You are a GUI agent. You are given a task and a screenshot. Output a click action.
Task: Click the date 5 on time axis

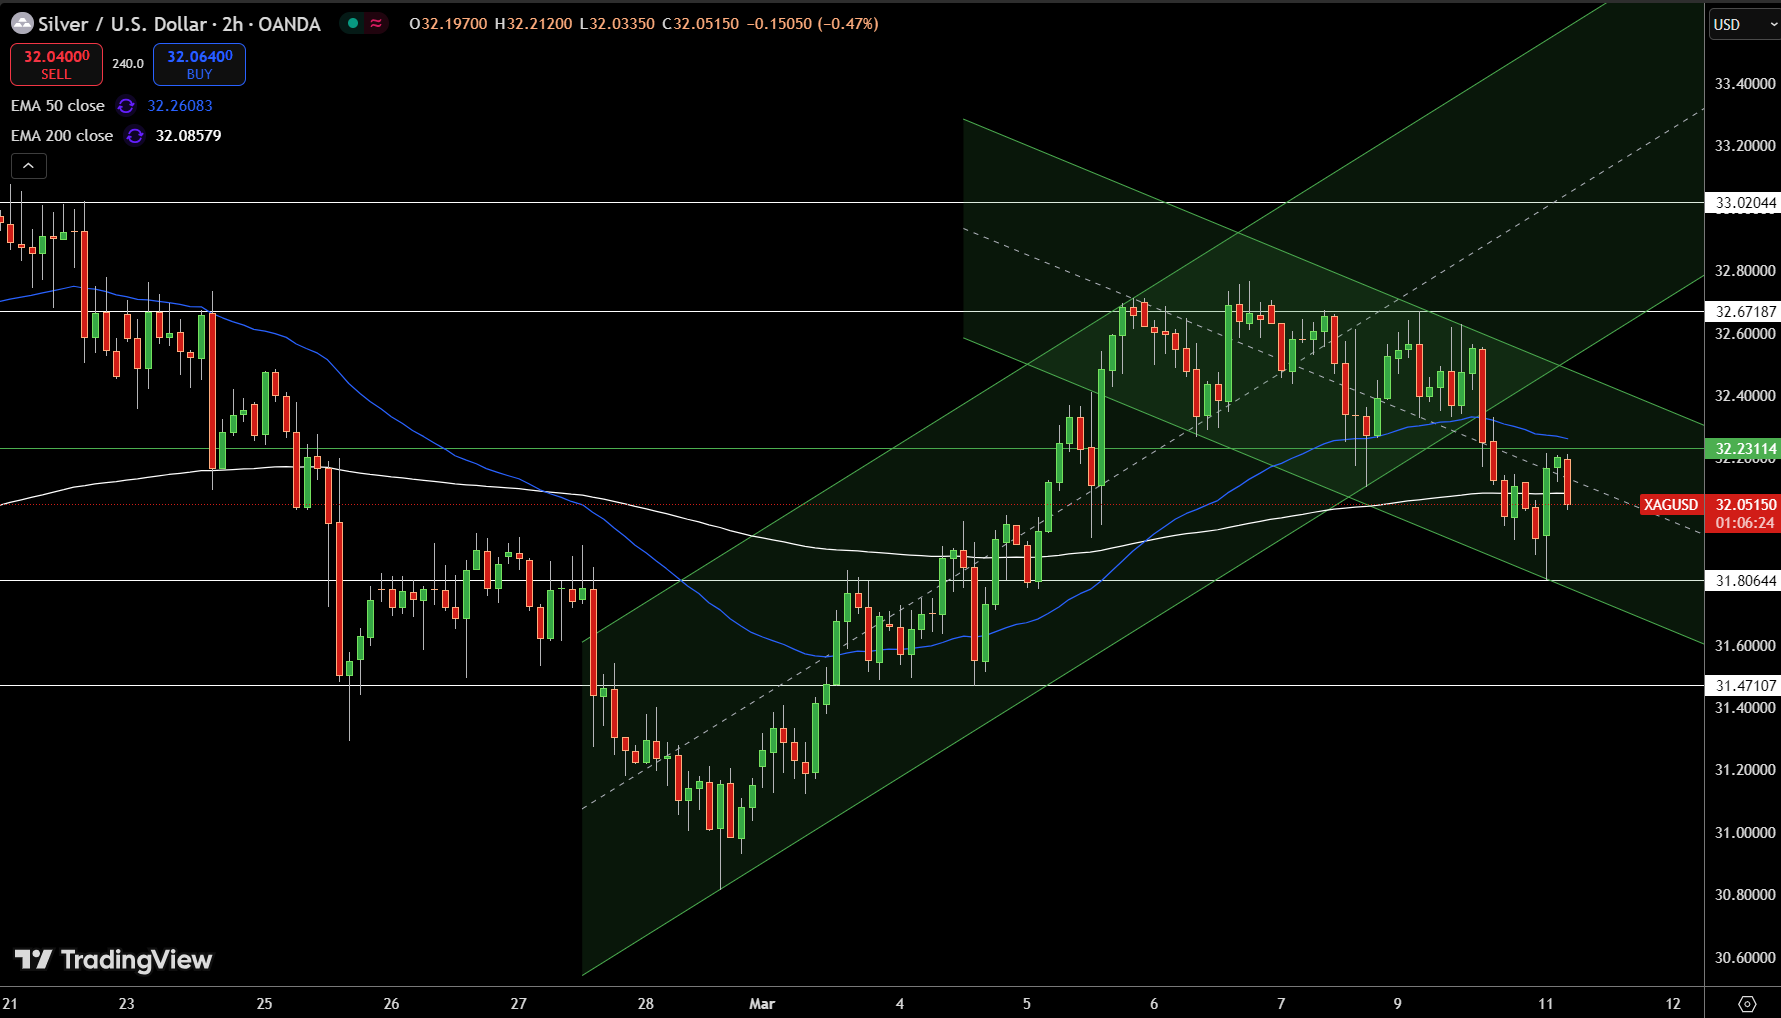(1026, 1003)
